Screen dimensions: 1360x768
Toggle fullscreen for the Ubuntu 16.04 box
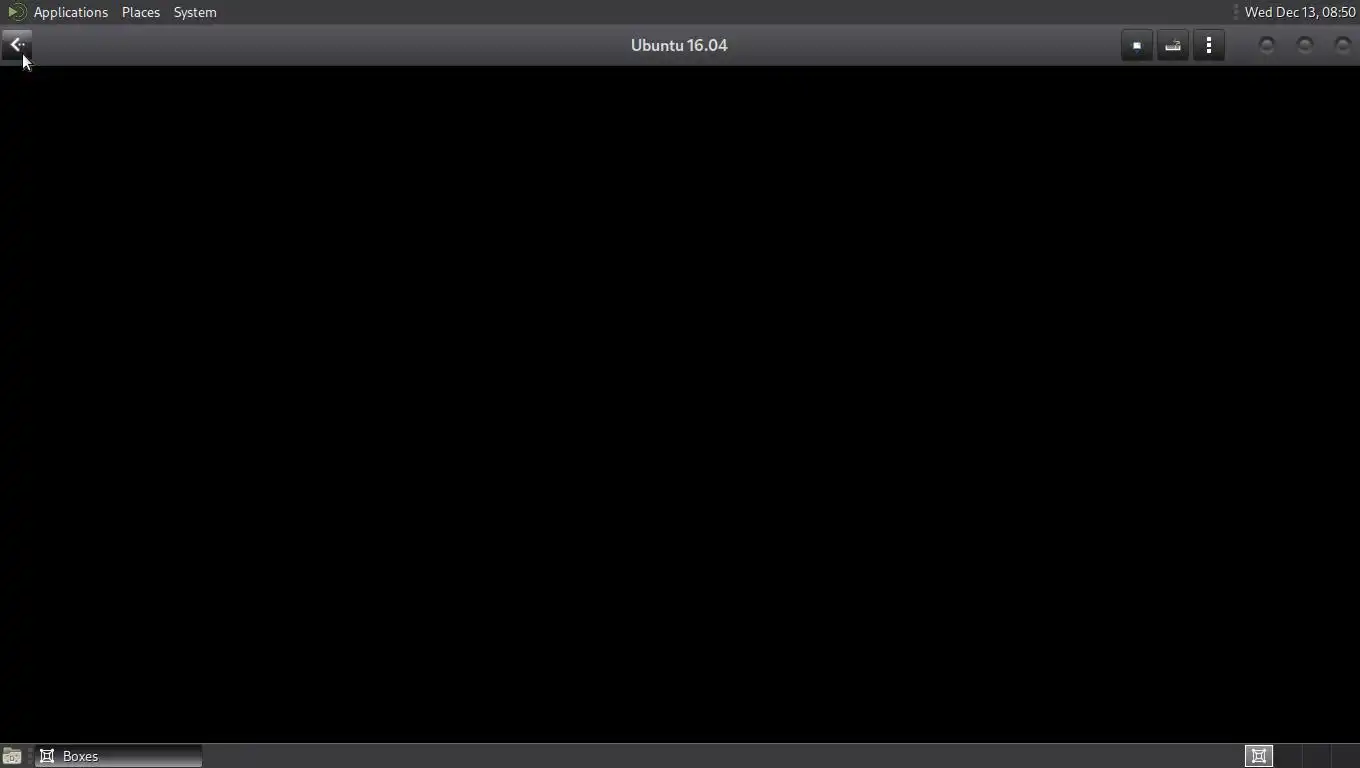pyautogui.click(x=1137, y=45)
